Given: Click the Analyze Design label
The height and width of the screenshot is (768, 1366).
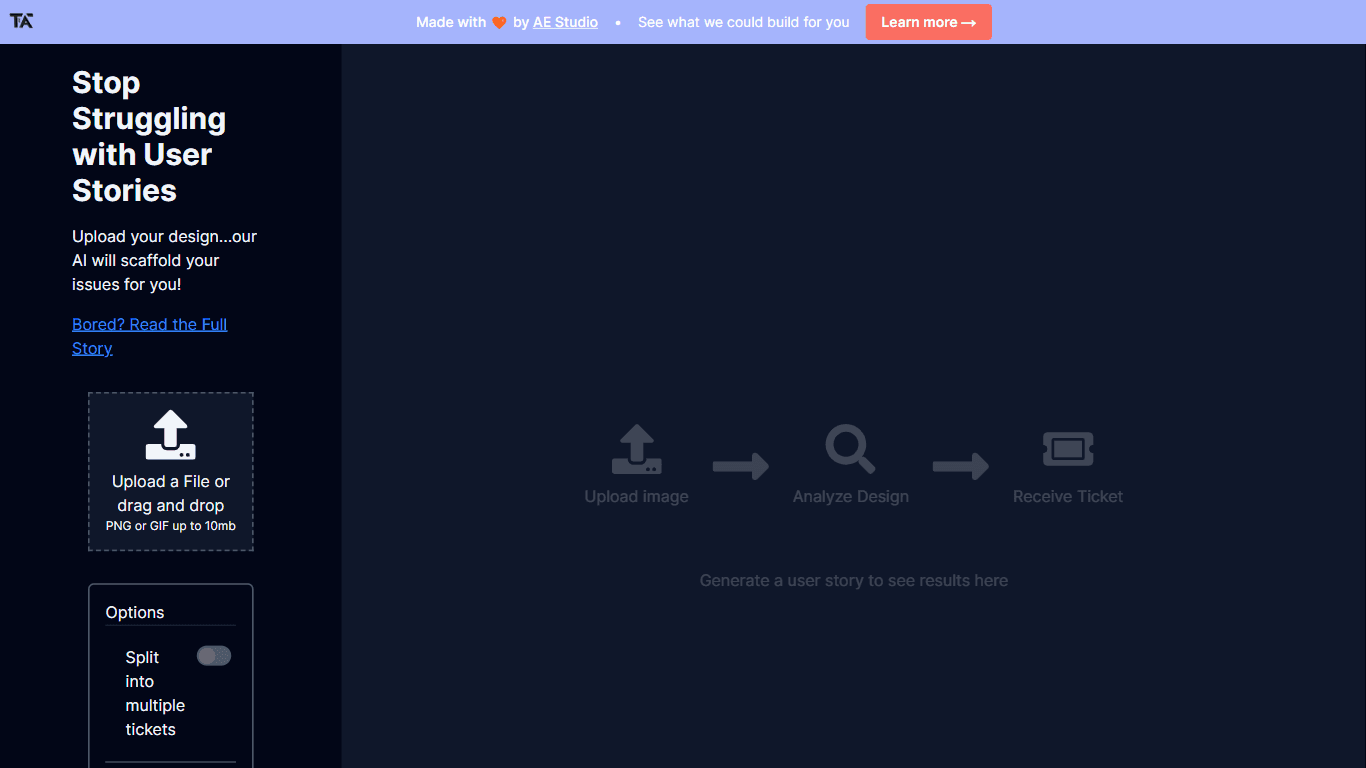Looking at the screenshot, I should pos(851,496).
